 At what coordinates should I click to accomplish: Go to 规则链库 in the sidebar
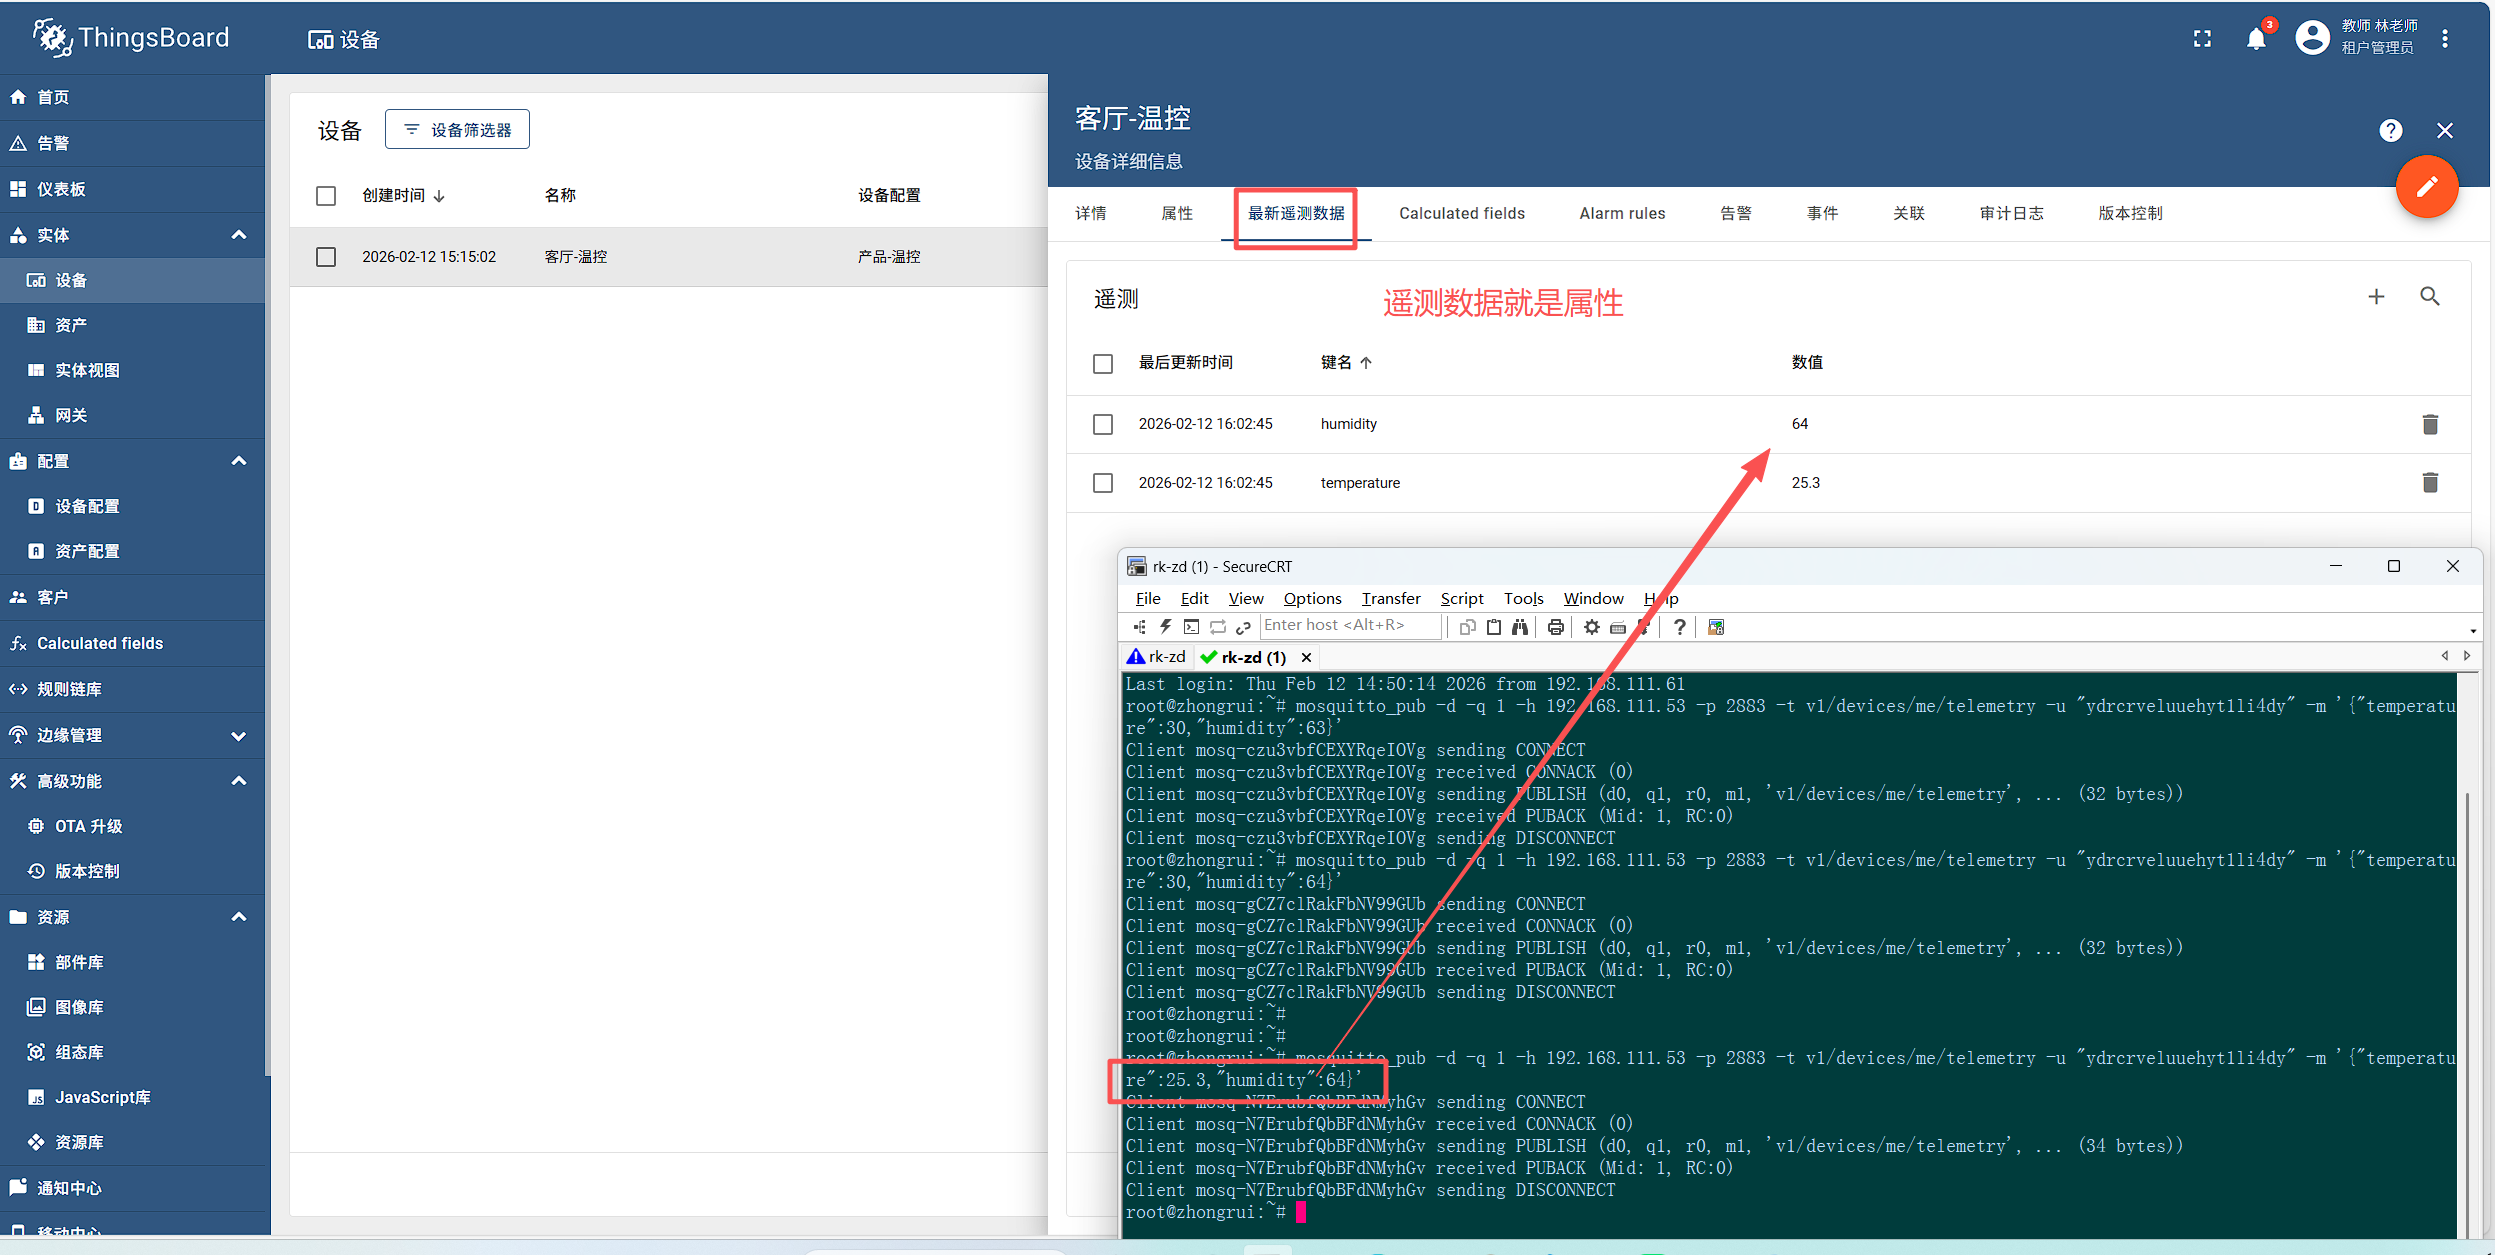[x=69, y=689]
